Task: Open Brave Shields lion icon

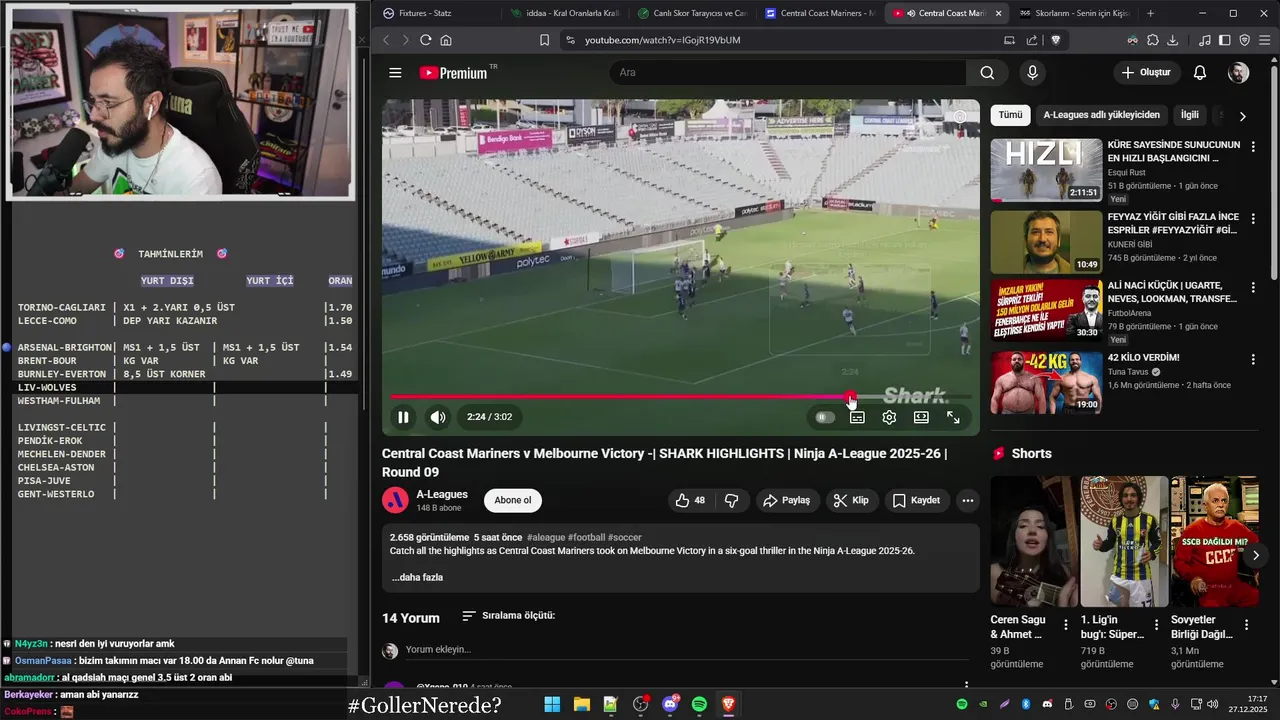Action: (1055, 40)
